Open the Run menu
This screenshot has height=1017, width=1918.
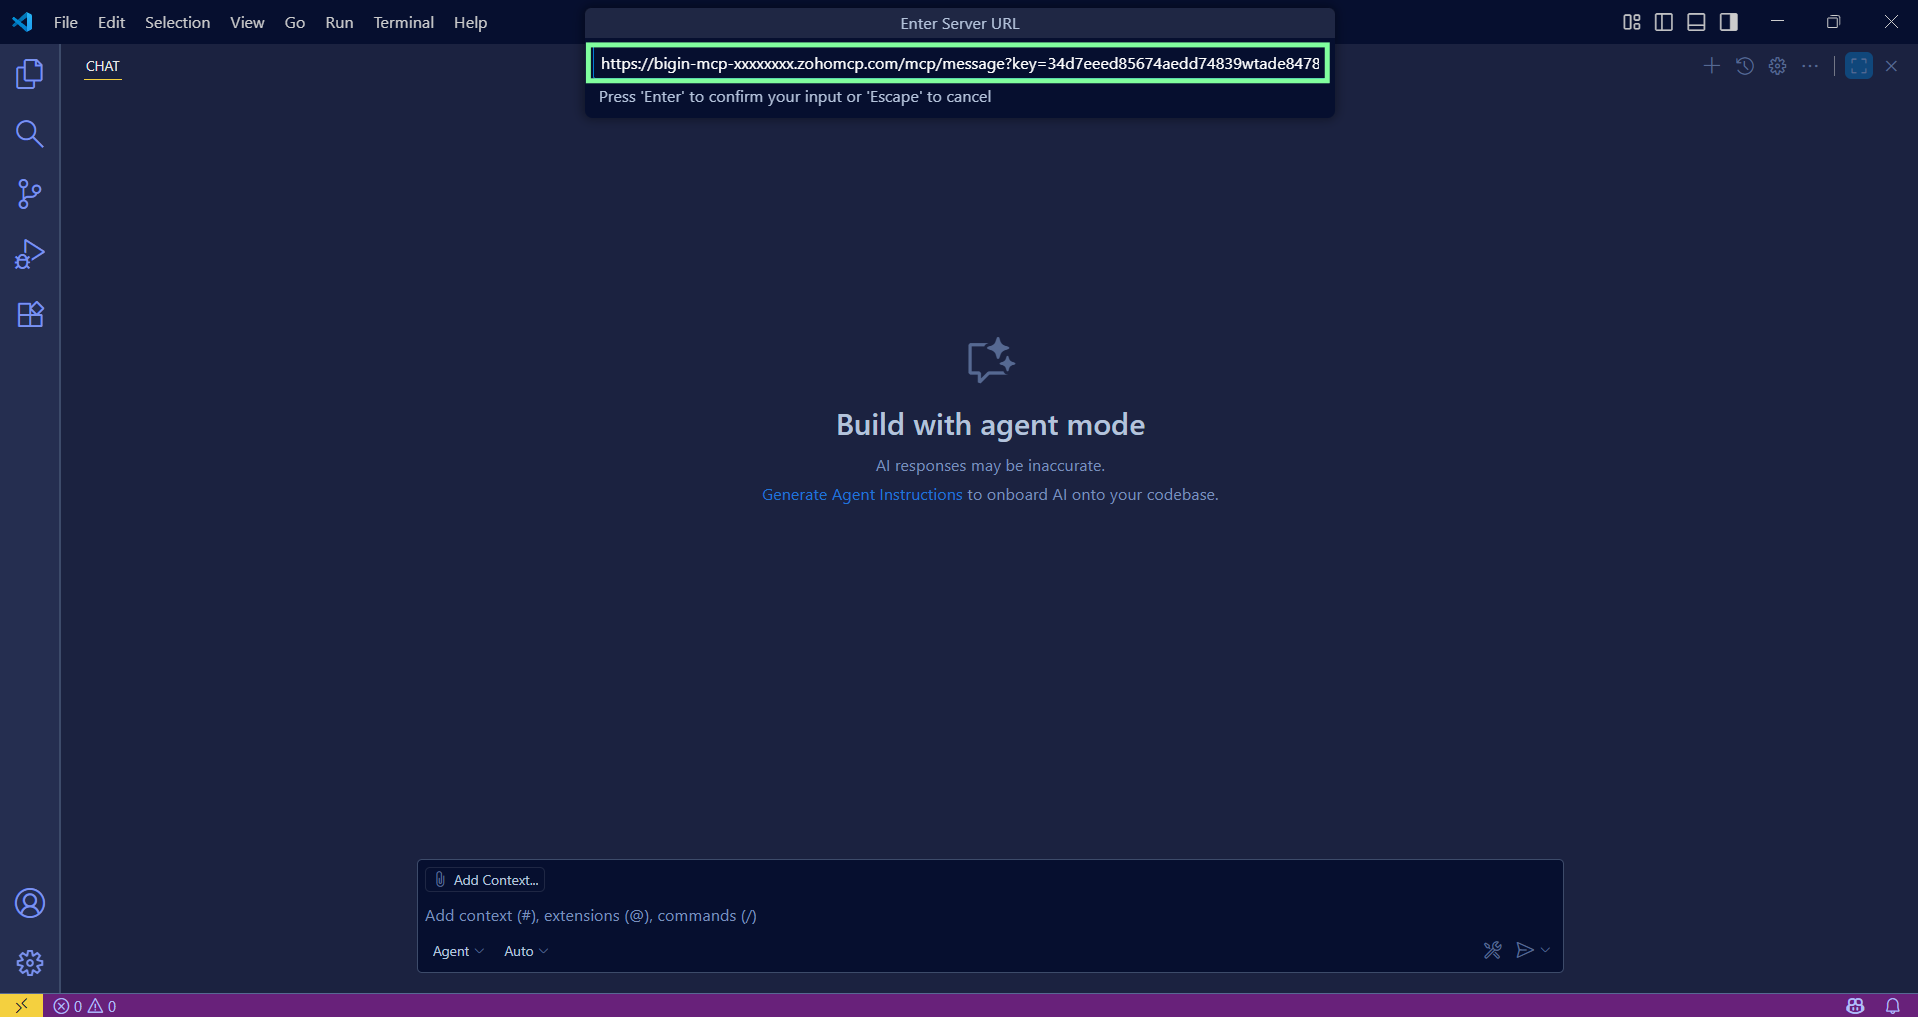tap(339, 22)
